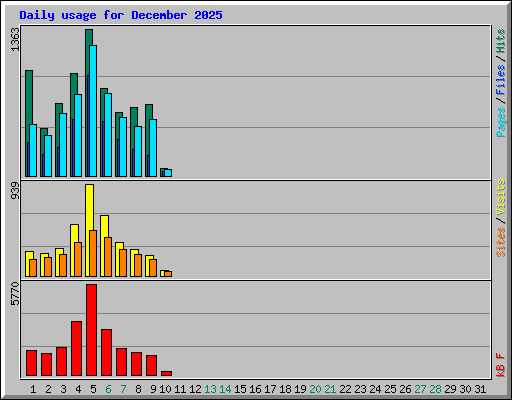Click the day 6 orange sites bar

click(x=108, y=257)
